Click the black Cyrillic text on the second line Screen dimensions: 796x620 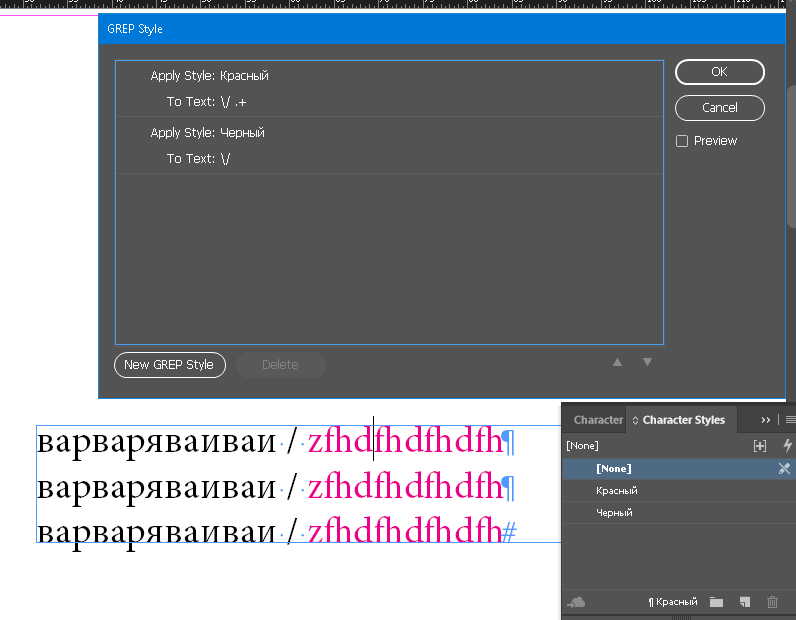pos(156,486)
